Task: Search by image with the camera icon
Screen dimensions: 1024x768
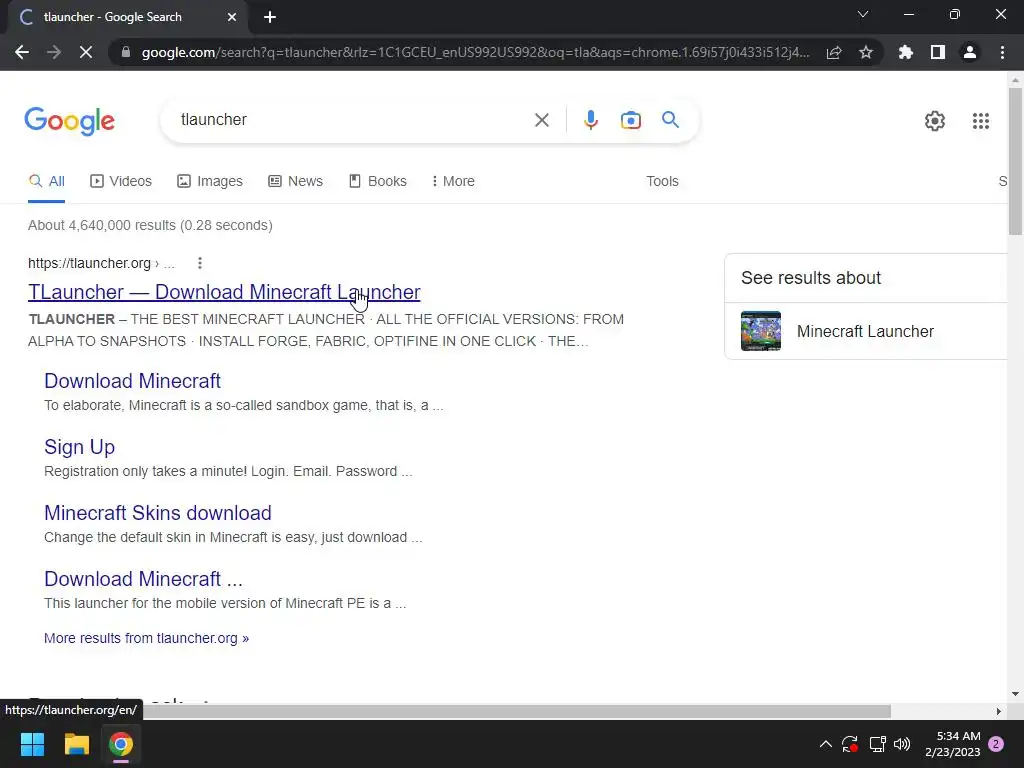Action: pos(630,120)
